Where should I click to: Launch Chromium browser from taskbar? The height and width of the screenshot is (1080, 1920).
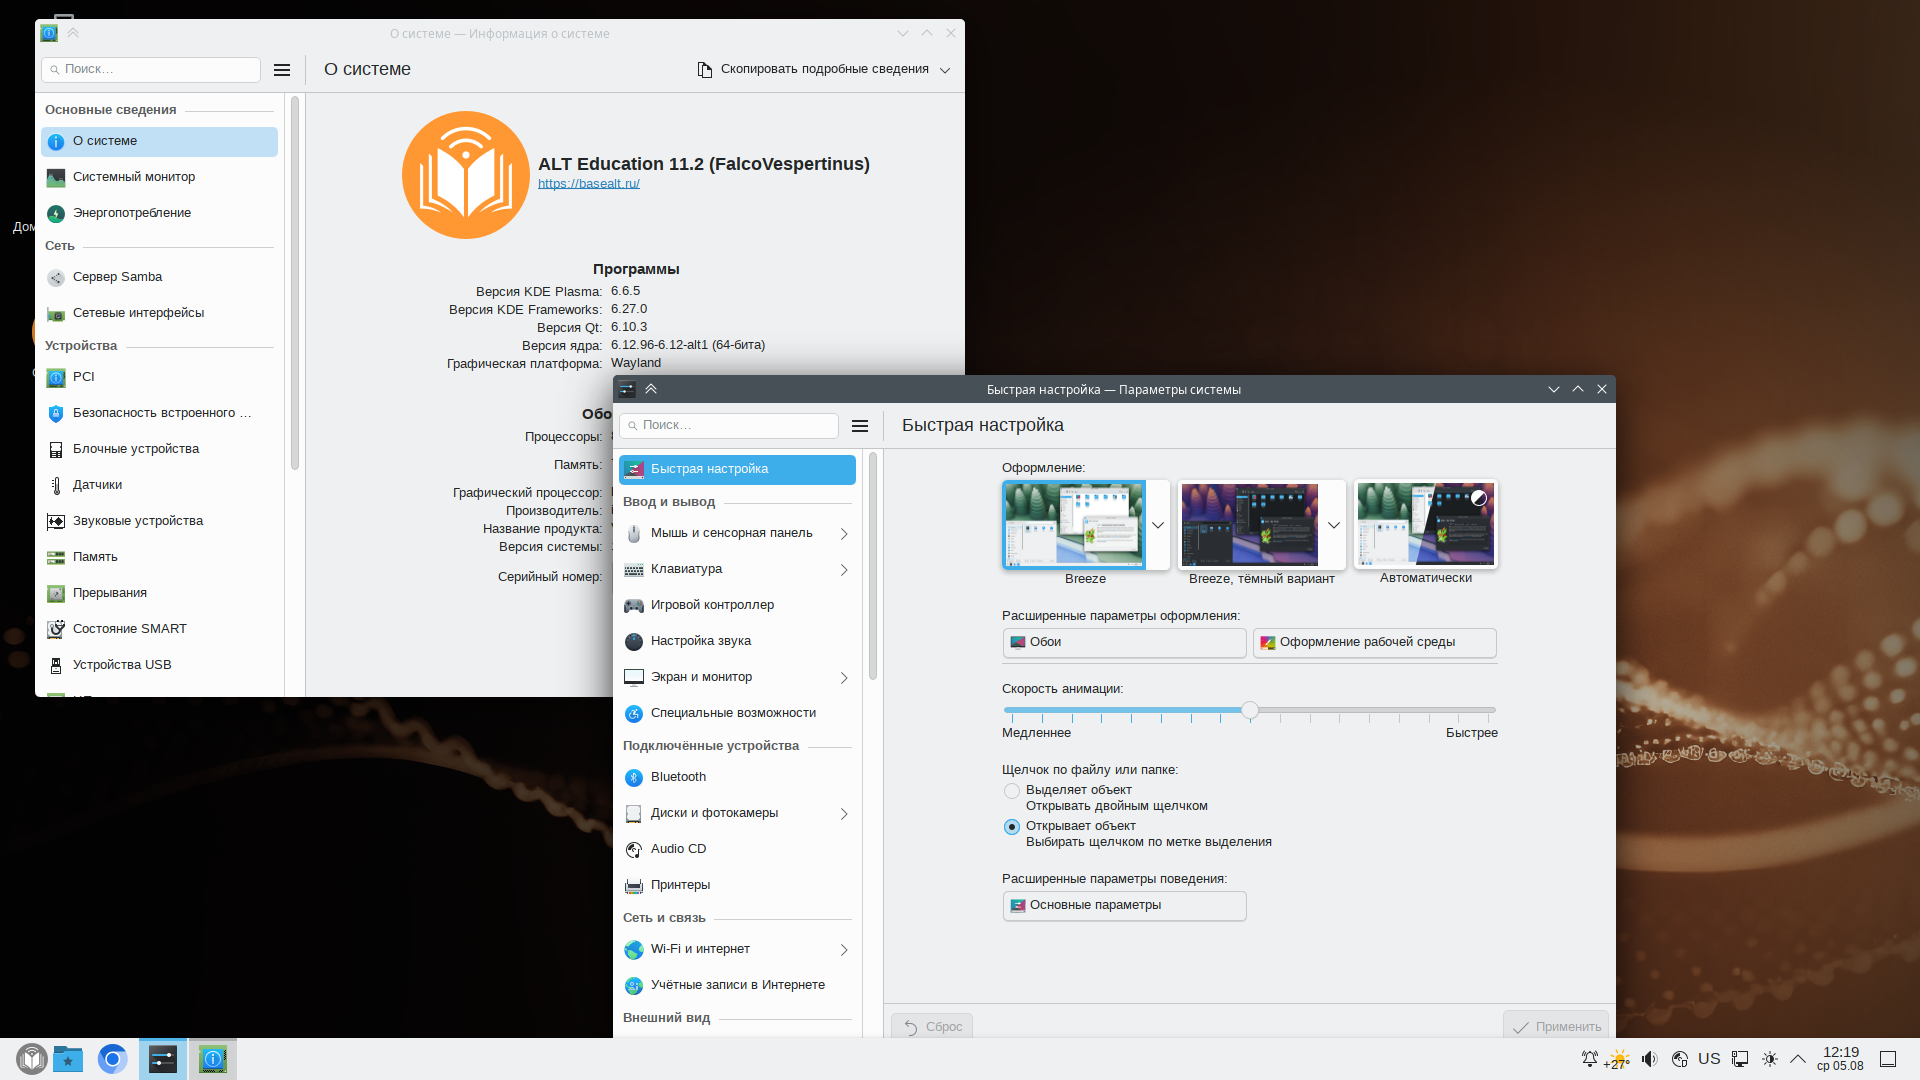(113, 1058)
